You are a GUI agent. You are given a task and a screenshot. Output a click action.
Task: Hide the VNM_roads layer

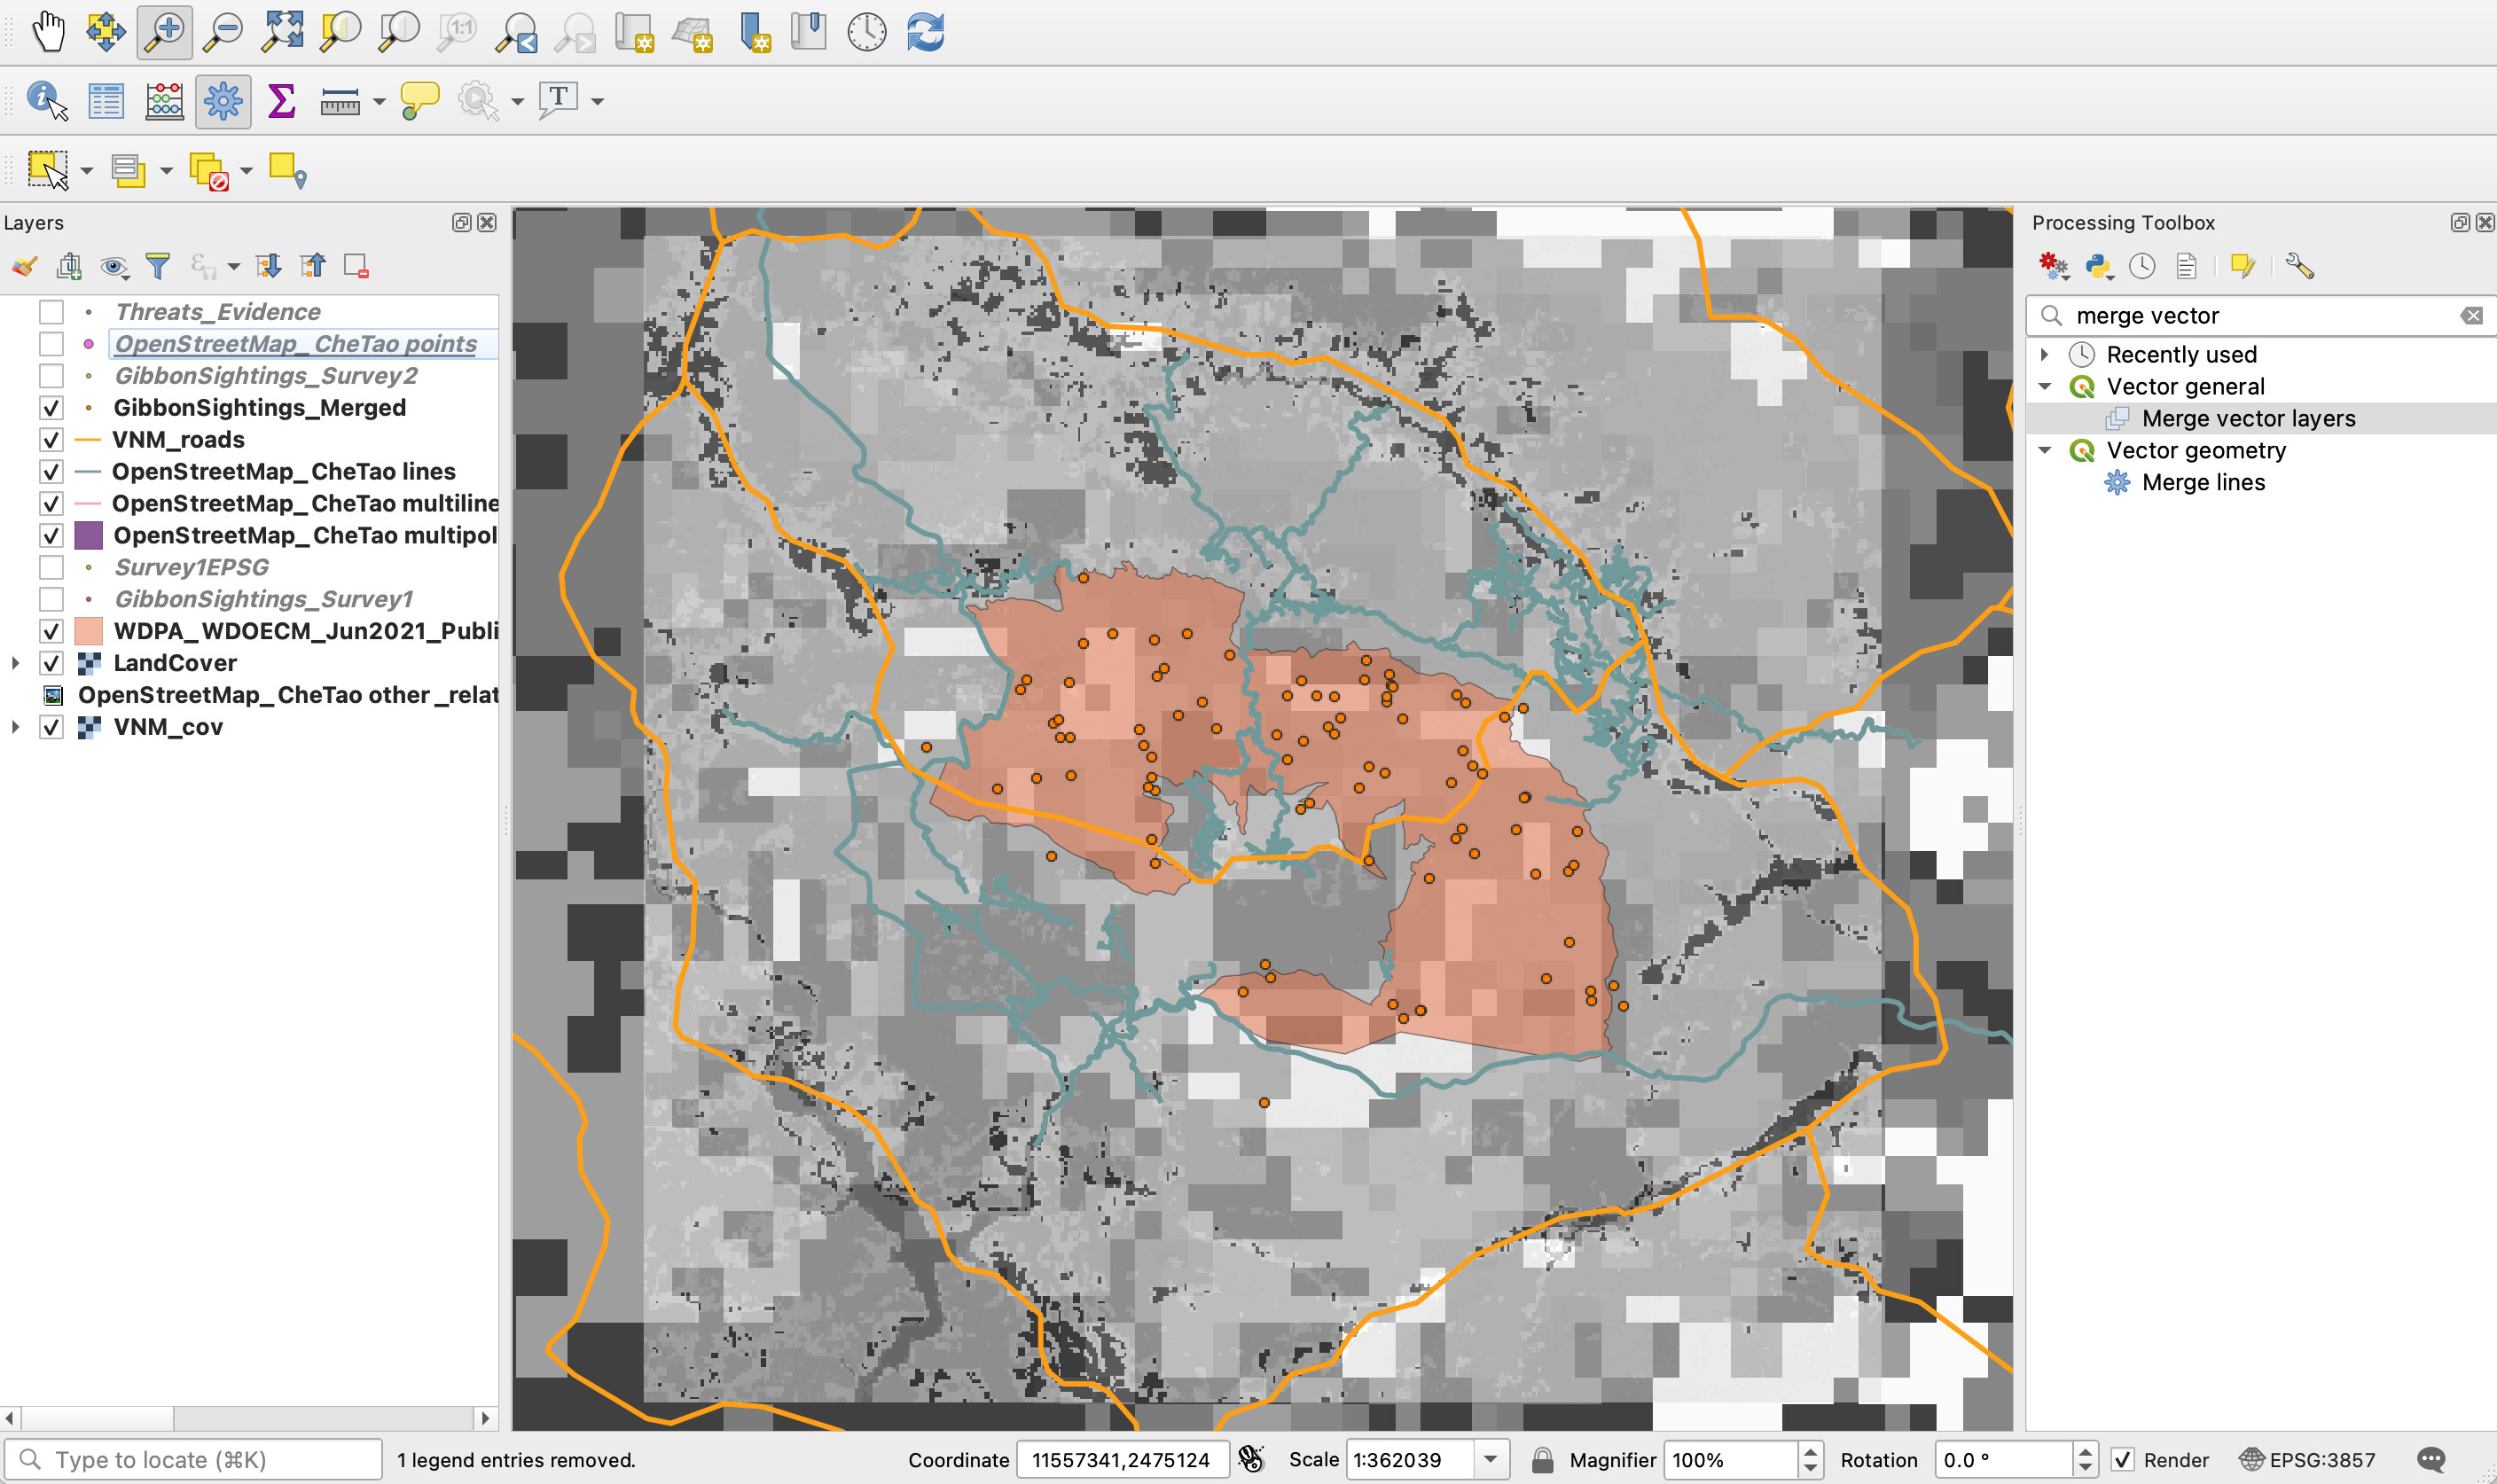pyautogui.click(x=51, y=440)
